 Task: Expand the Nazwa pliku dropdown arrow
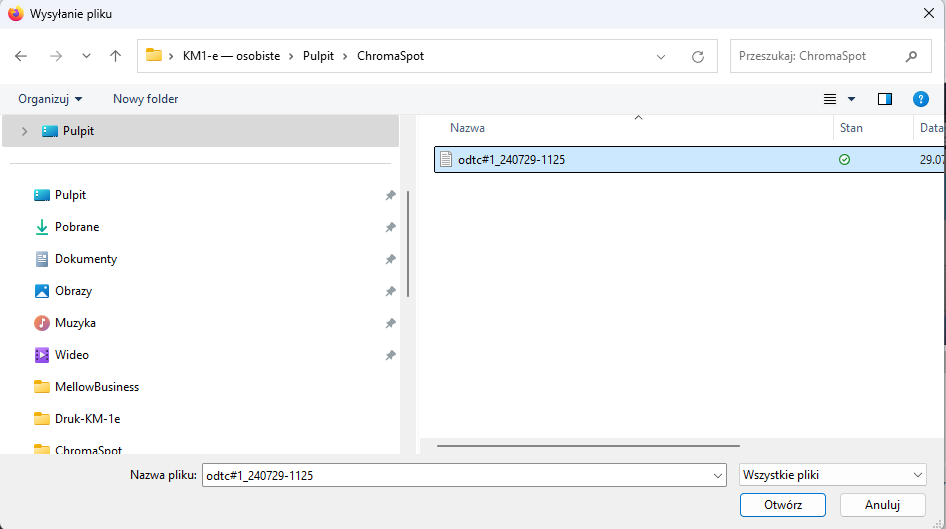(x=718, y=475)
